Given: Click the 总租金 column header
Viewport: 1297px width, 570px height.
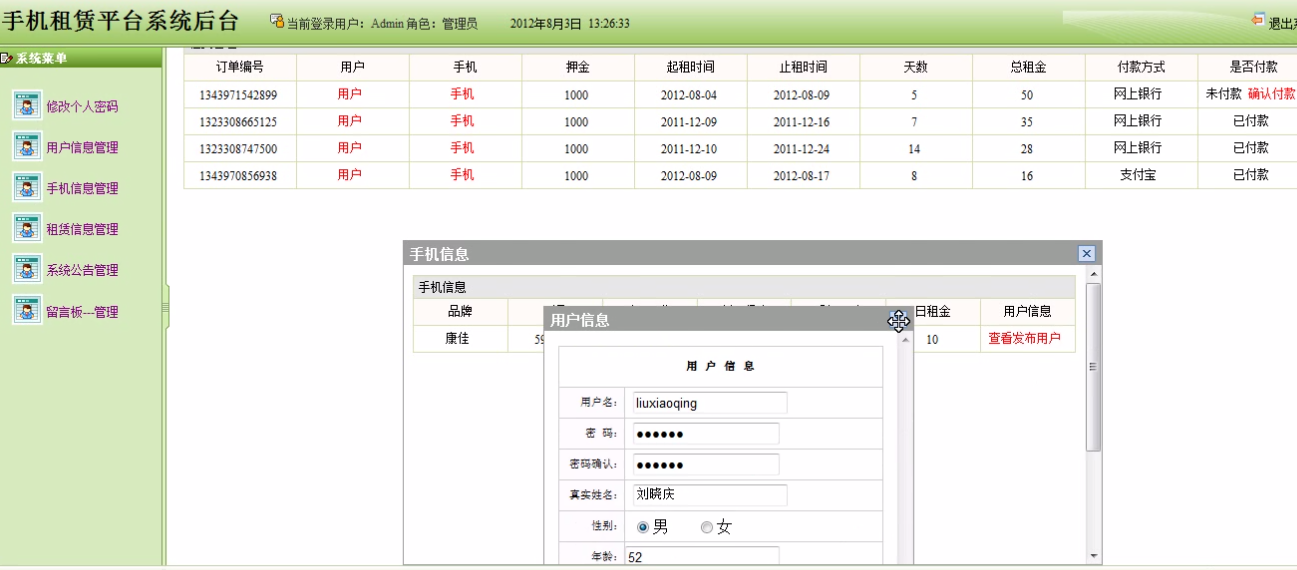Looking at the screenshot, I should tap(1028, 67).
